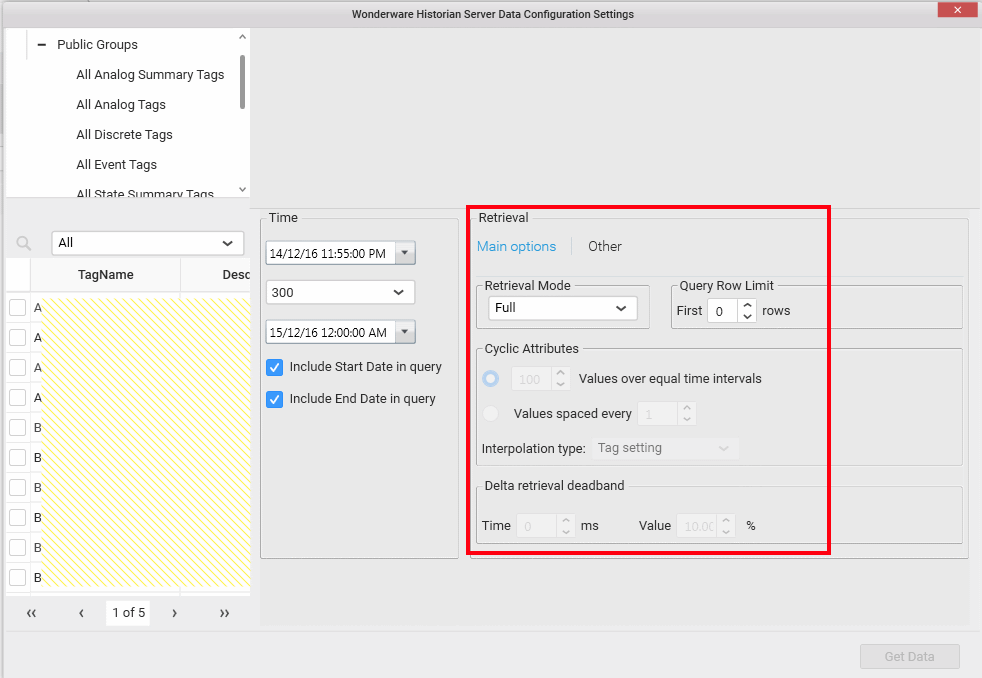Go to the first page of tags
Screen dimensions: 982x678
[31, 613]
